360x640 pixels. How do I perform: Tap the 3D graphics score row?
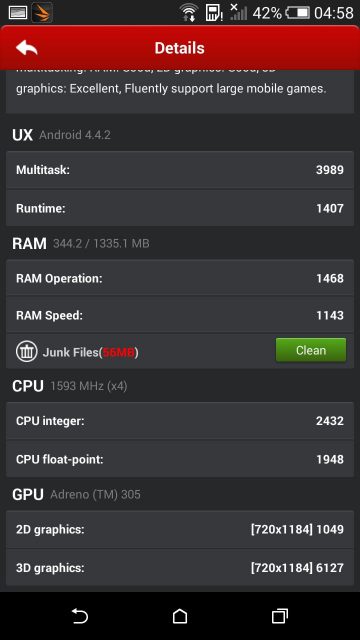point(180,567)
